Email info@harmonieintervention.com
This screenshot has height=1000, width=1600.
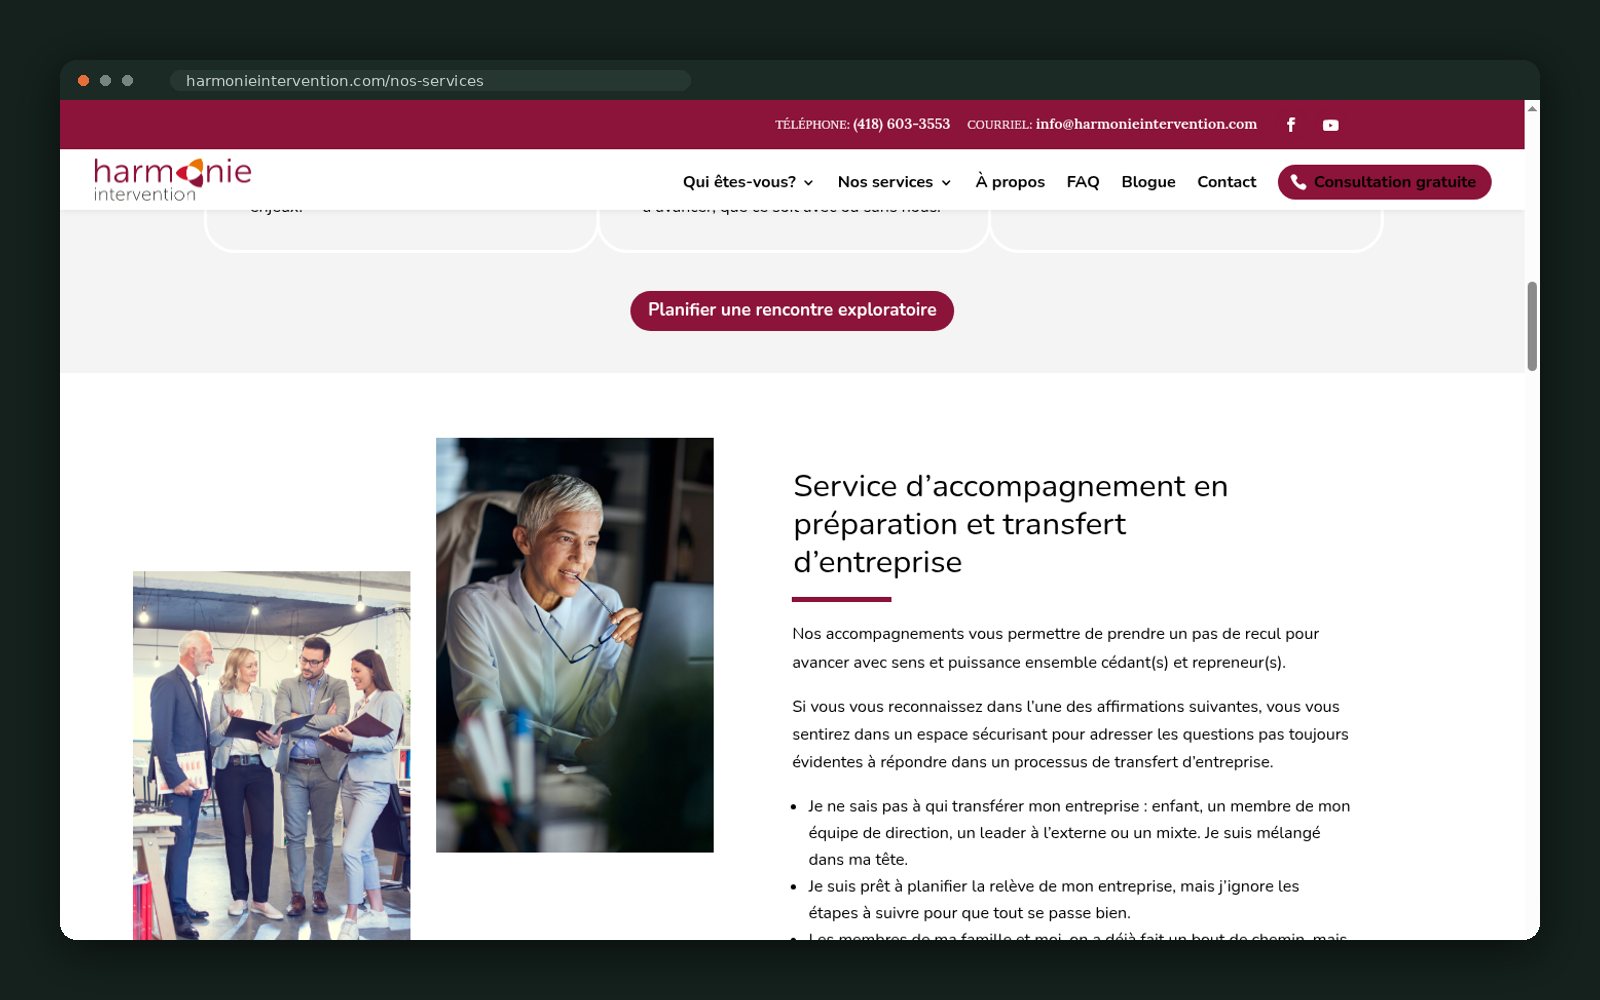click(x=1146, y=124)
